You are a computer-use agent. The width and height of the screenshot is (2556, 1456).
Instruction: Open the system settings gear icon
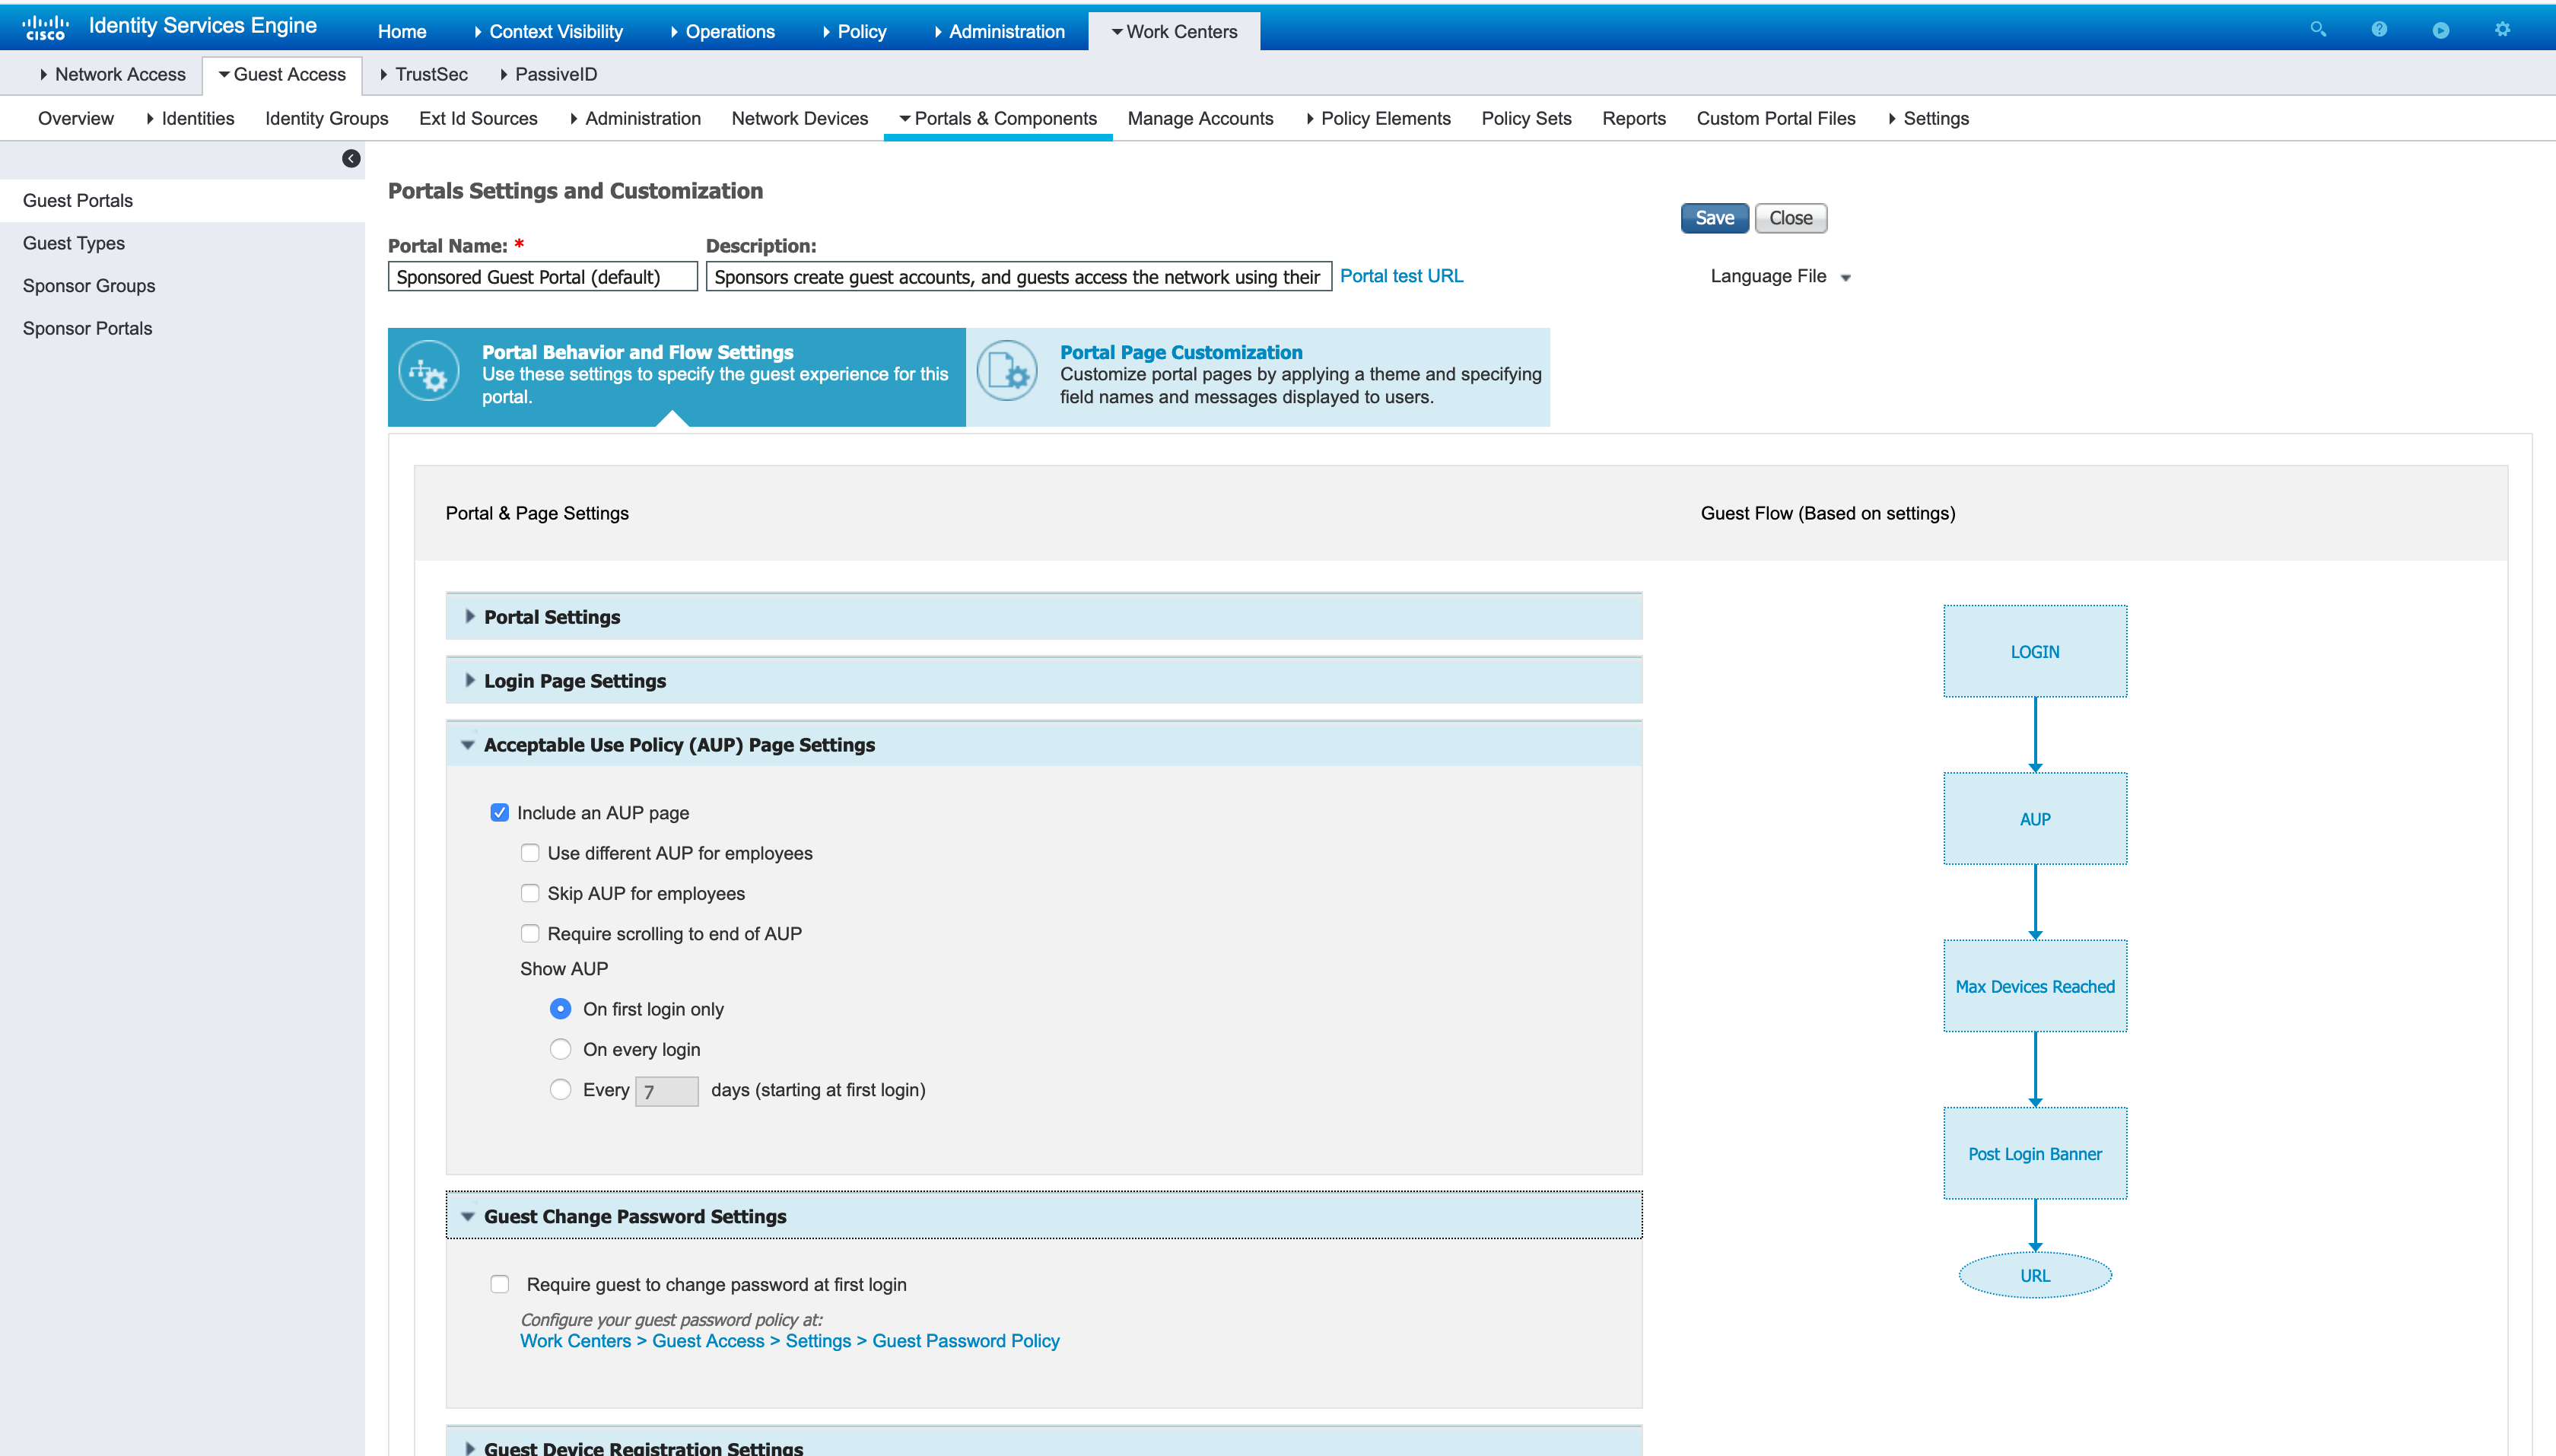(x=2502, y=29)
